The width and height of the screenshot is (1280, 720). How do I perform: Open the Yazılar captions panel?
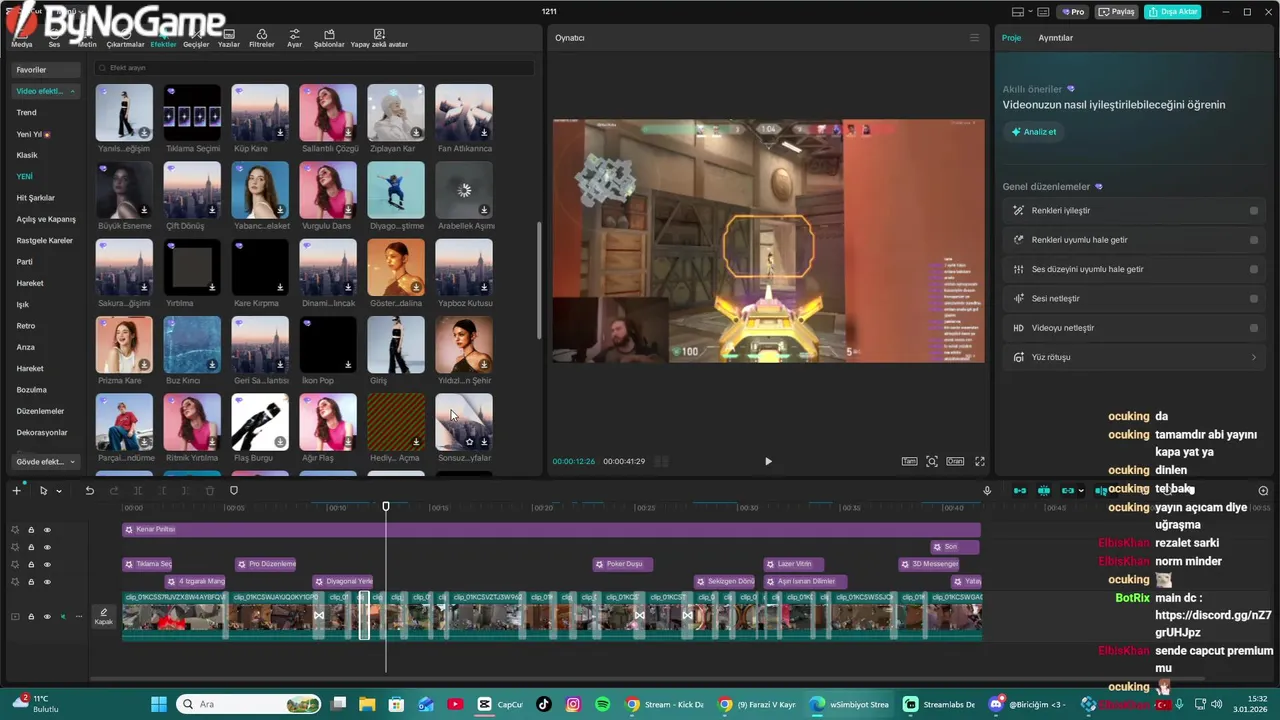(x=229, y=39)
